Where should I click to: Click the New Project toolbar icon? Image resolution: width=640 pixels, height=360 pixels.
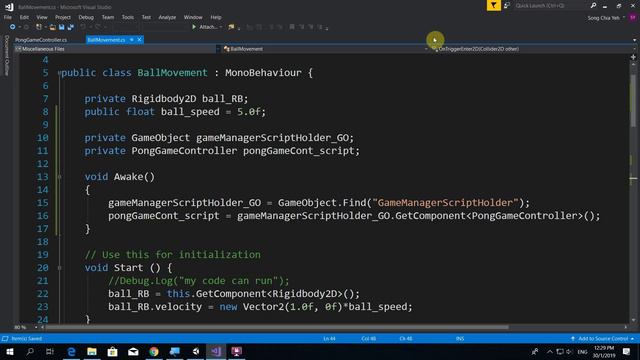(x=39, y=27)
